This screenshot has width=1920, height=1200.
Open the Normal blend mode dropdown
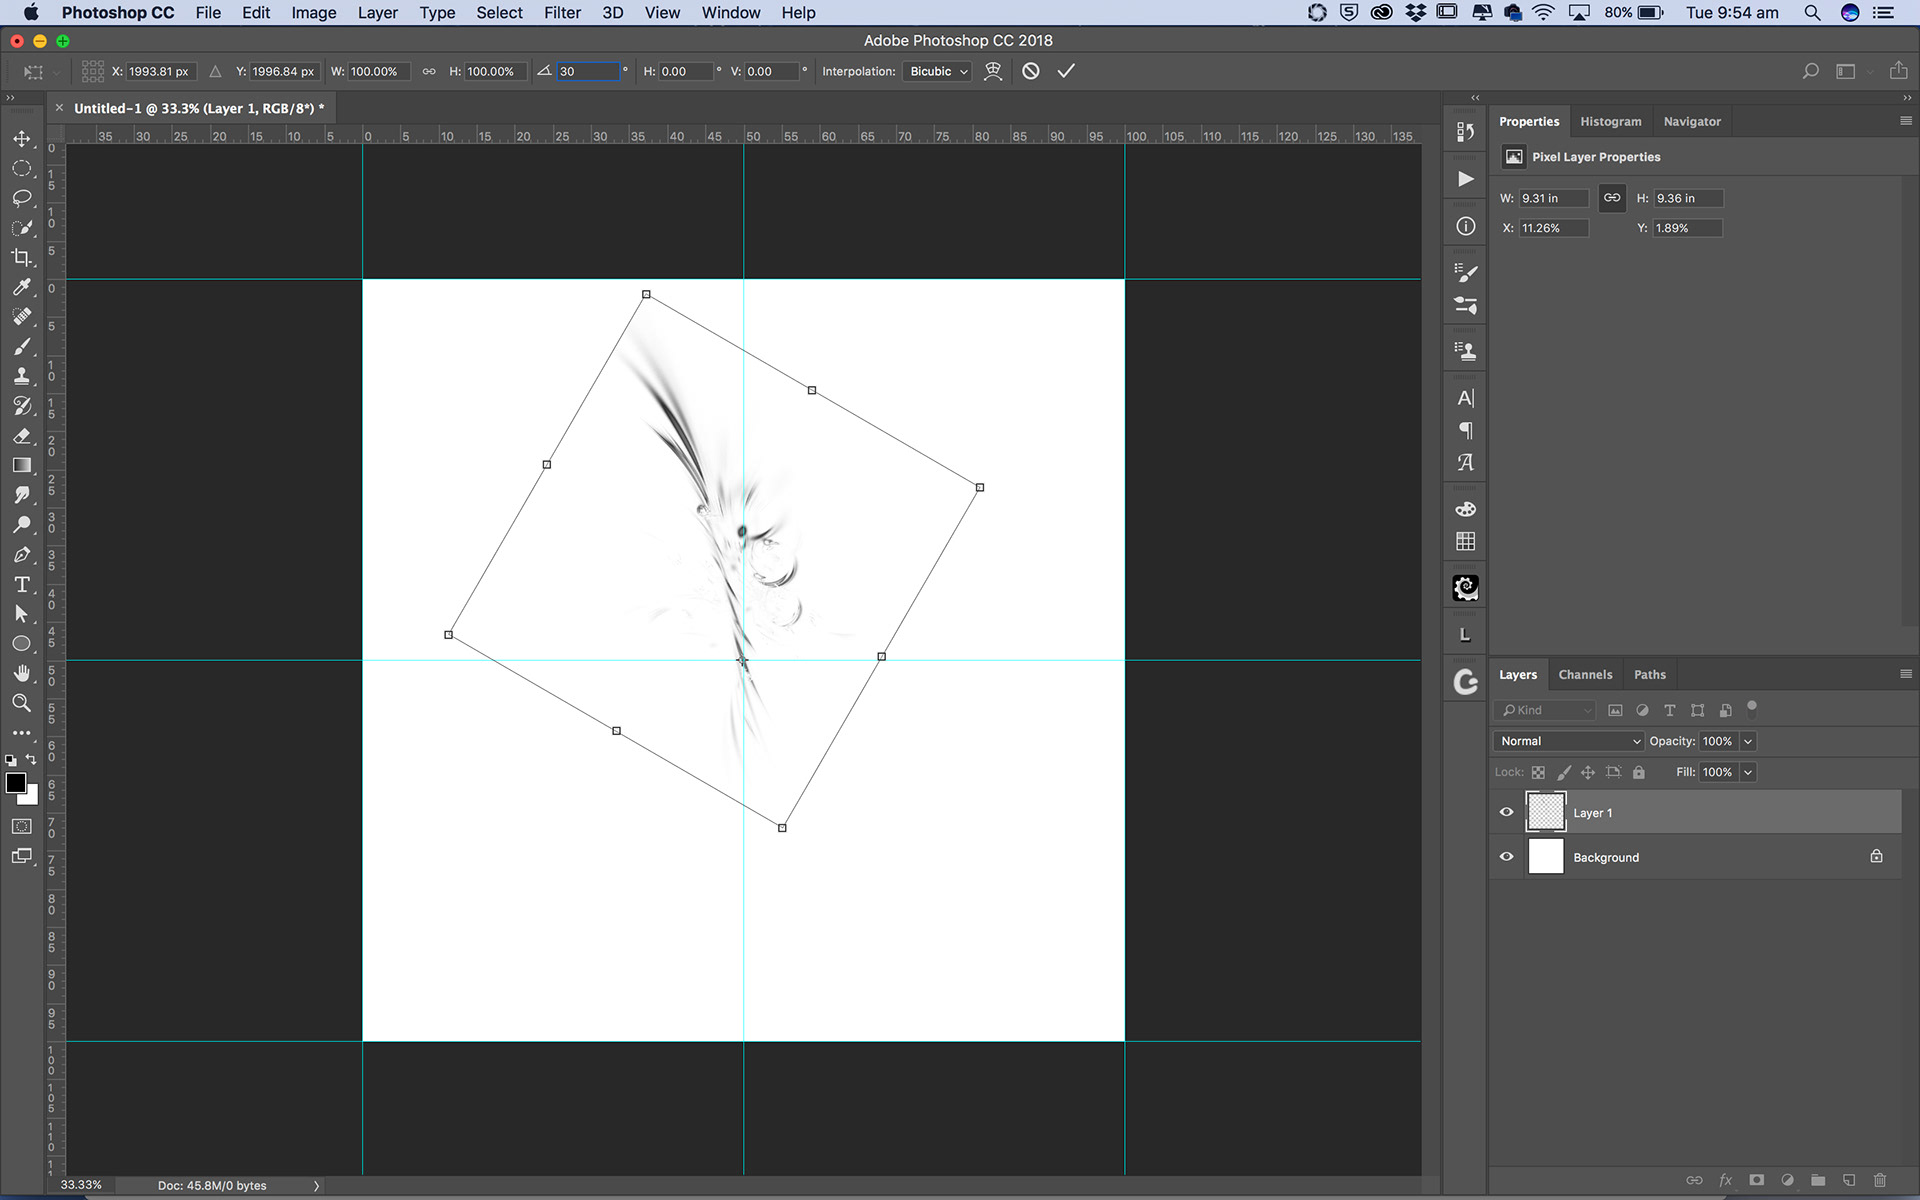point(1569,741)
